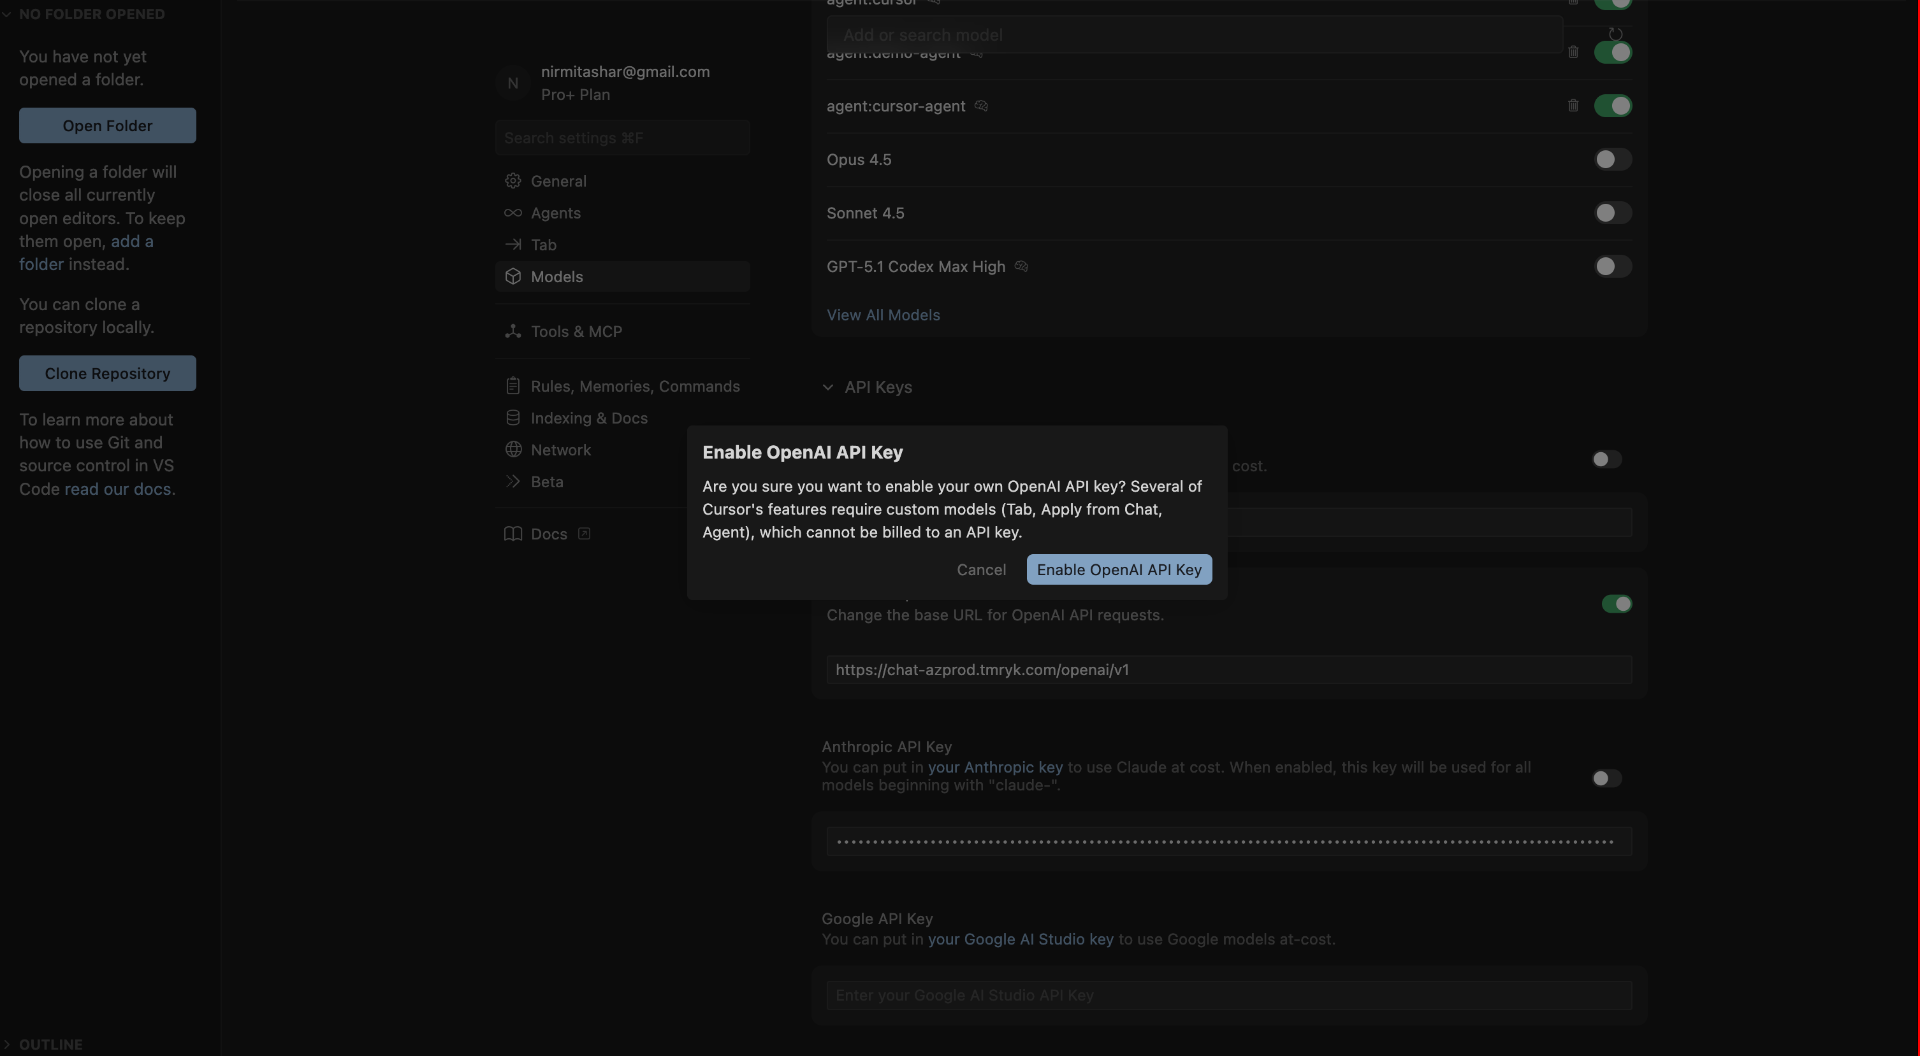Open the View All Models link
1920x1056 pixels.
click(x=883, y=314)
